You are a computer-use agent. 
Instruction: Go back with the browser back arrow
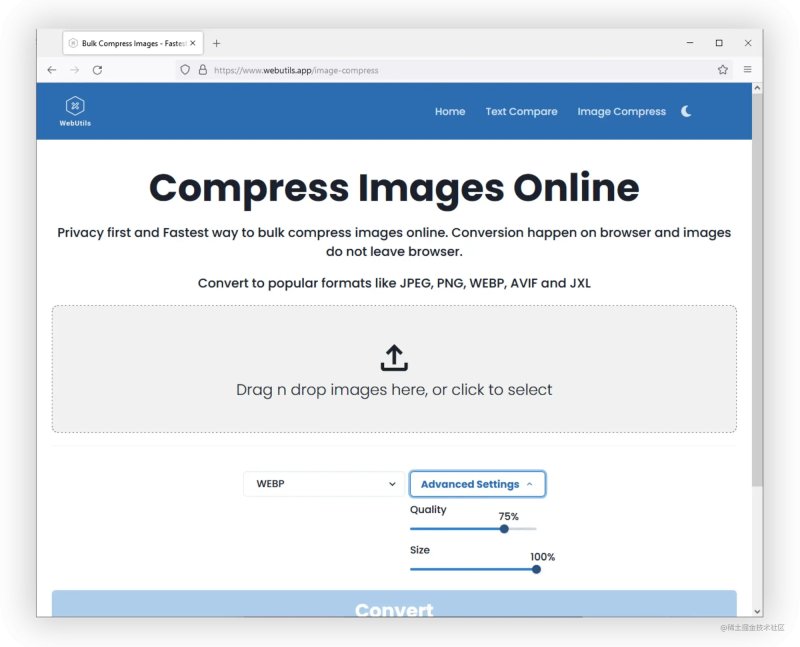click(52, 70)
